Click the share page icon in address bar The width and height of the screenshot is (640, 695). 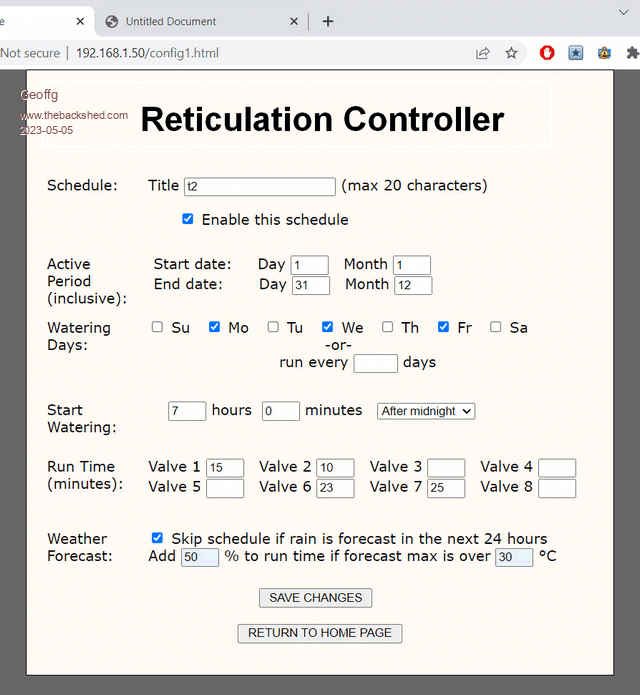pyautogui.click(x=483, y=53)
